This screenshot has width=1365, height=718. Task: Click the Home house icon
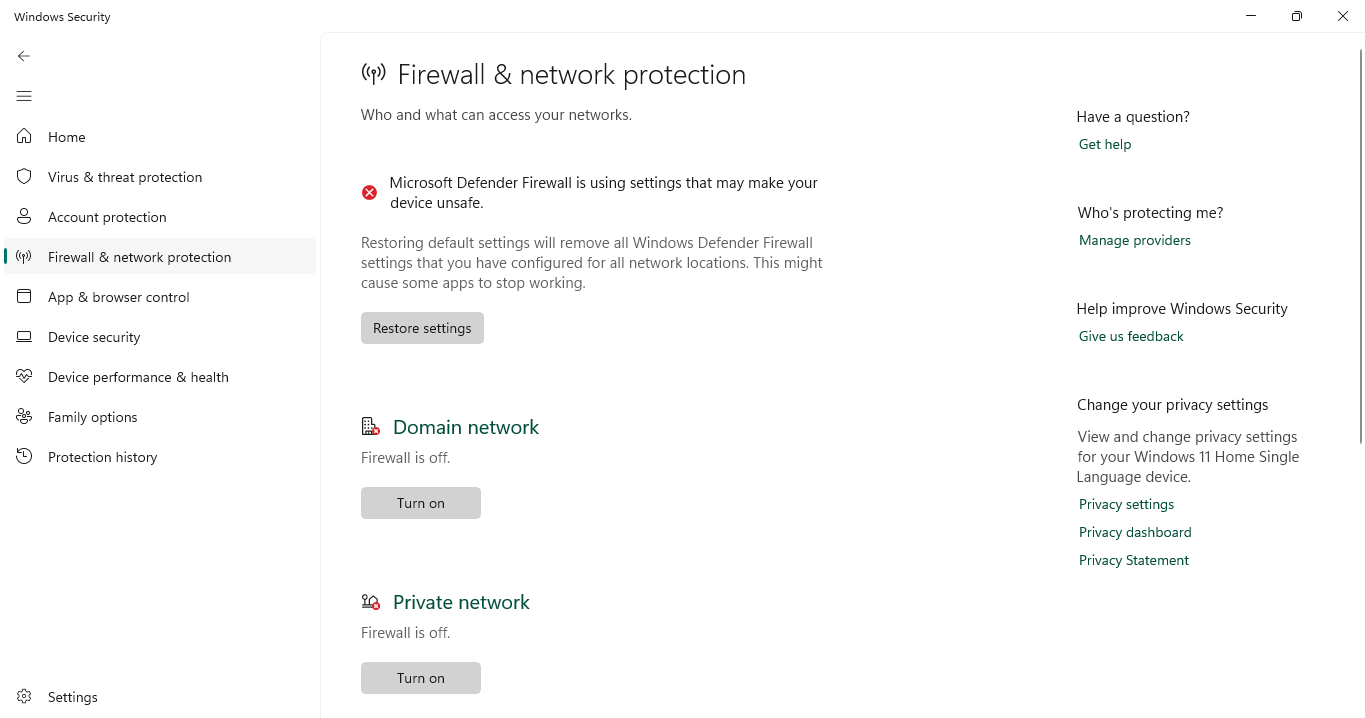(24, 137)
